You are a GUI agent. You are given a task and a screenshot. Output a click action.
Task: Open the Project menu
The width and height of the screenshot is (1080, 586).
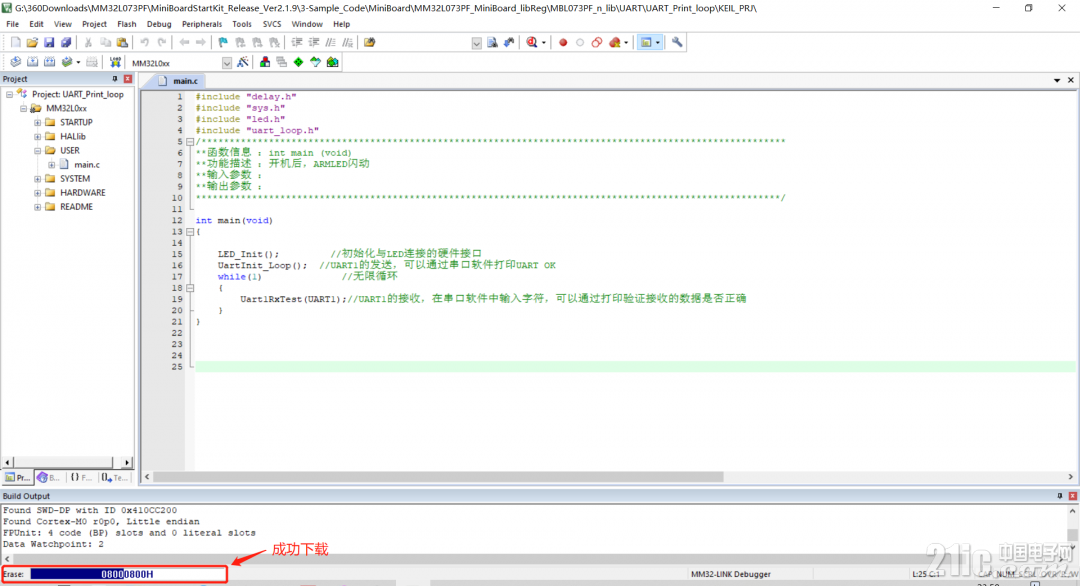pyautogui.click(x=94, y=24)
